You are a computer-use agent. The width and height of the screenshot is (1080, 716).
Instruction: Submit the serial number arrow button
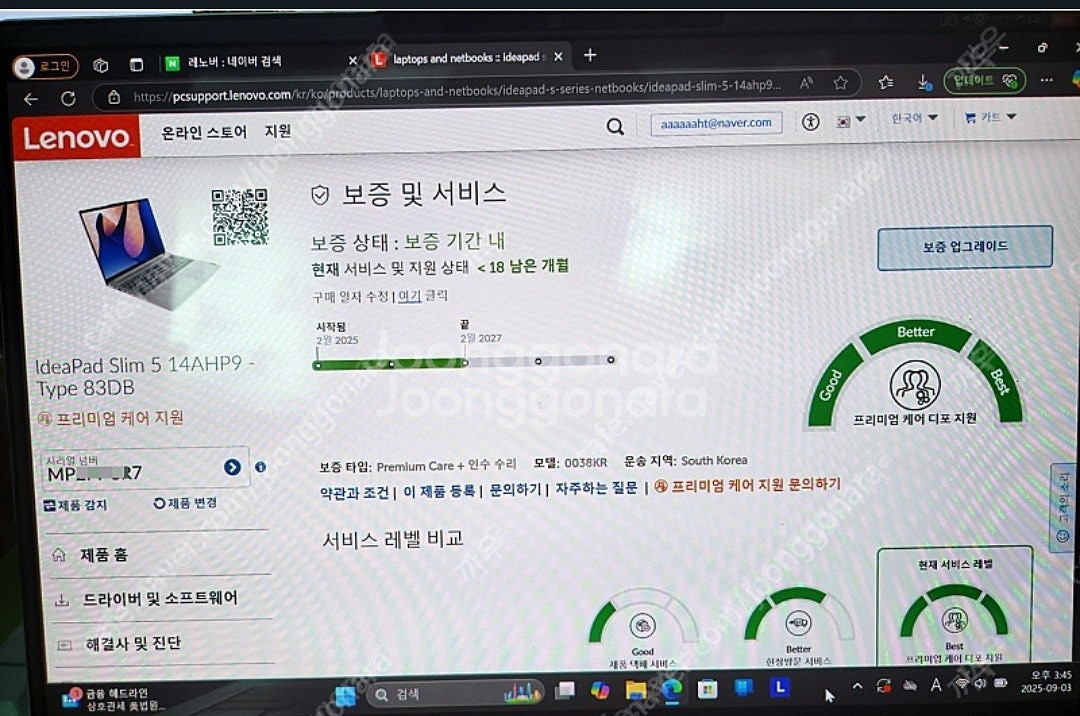coord(232,467)
